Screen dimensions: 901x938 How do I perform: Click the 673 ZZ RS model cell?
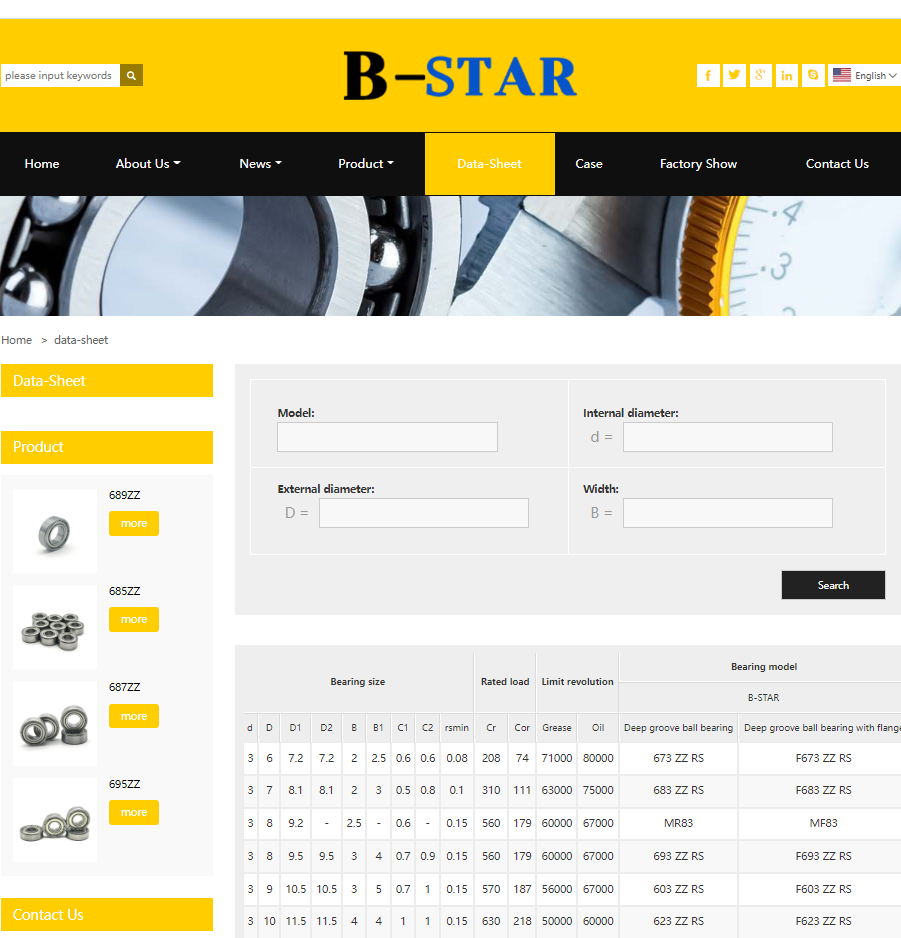pos(678,758)
